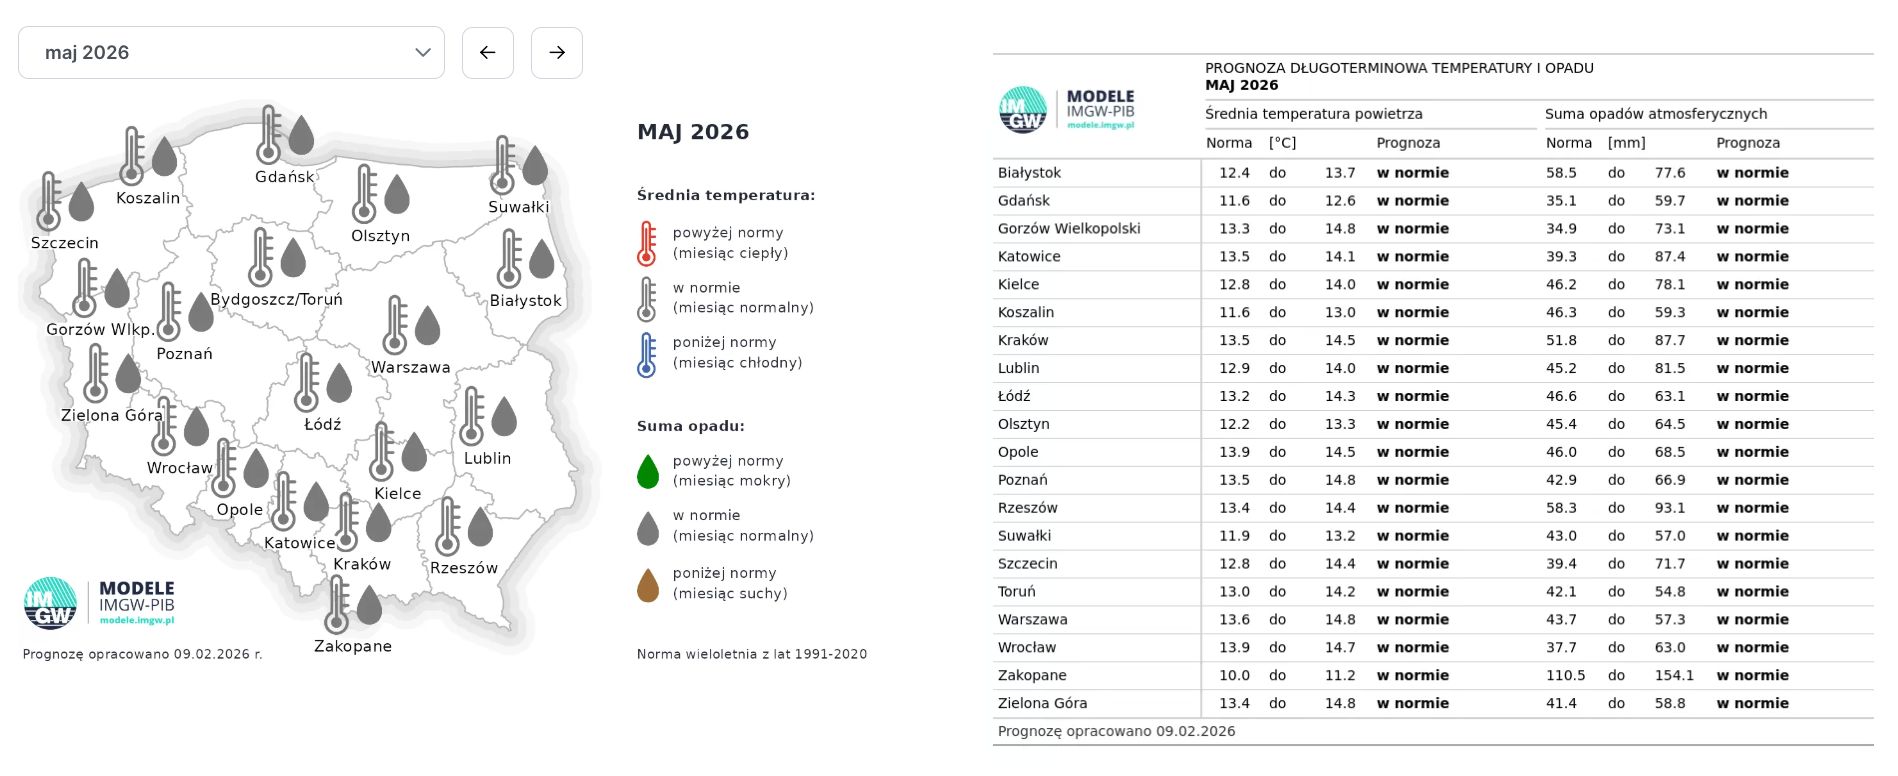Go to previous month with left arrow
Viewport: 1898px width, 776px height.
[x=488, y=53]
